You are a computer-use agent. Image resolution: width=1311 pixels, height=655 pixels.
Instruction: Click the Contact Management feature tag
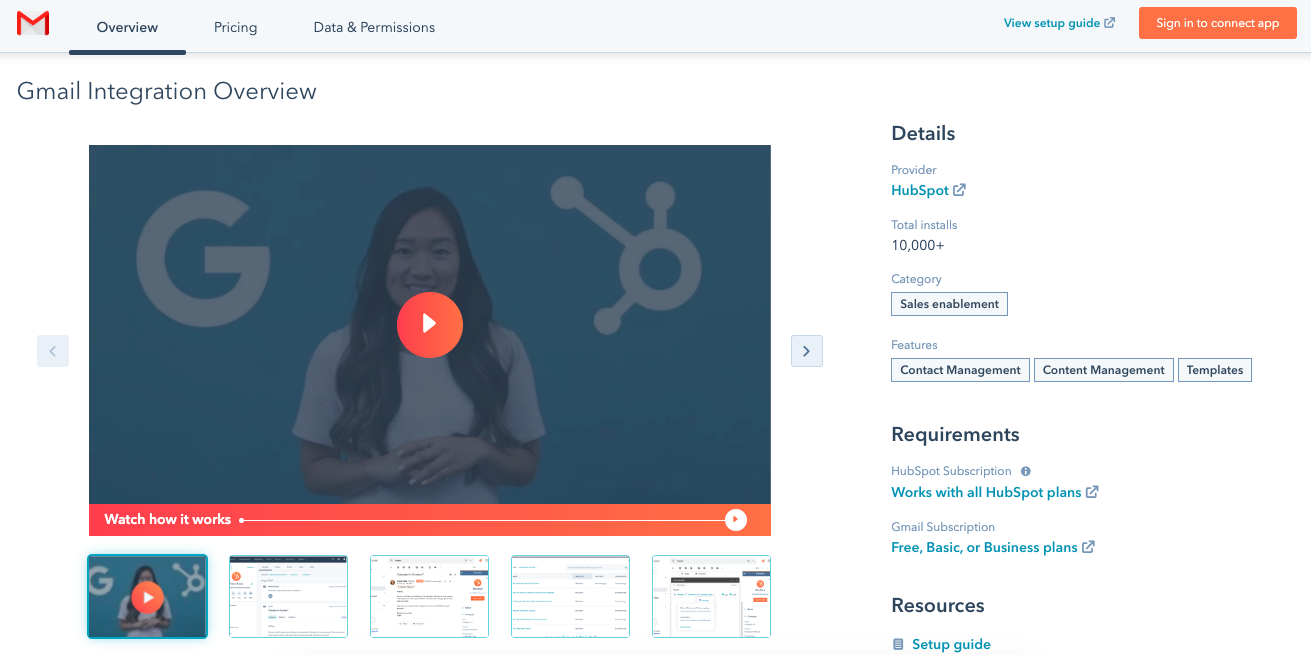pos(960,370)
